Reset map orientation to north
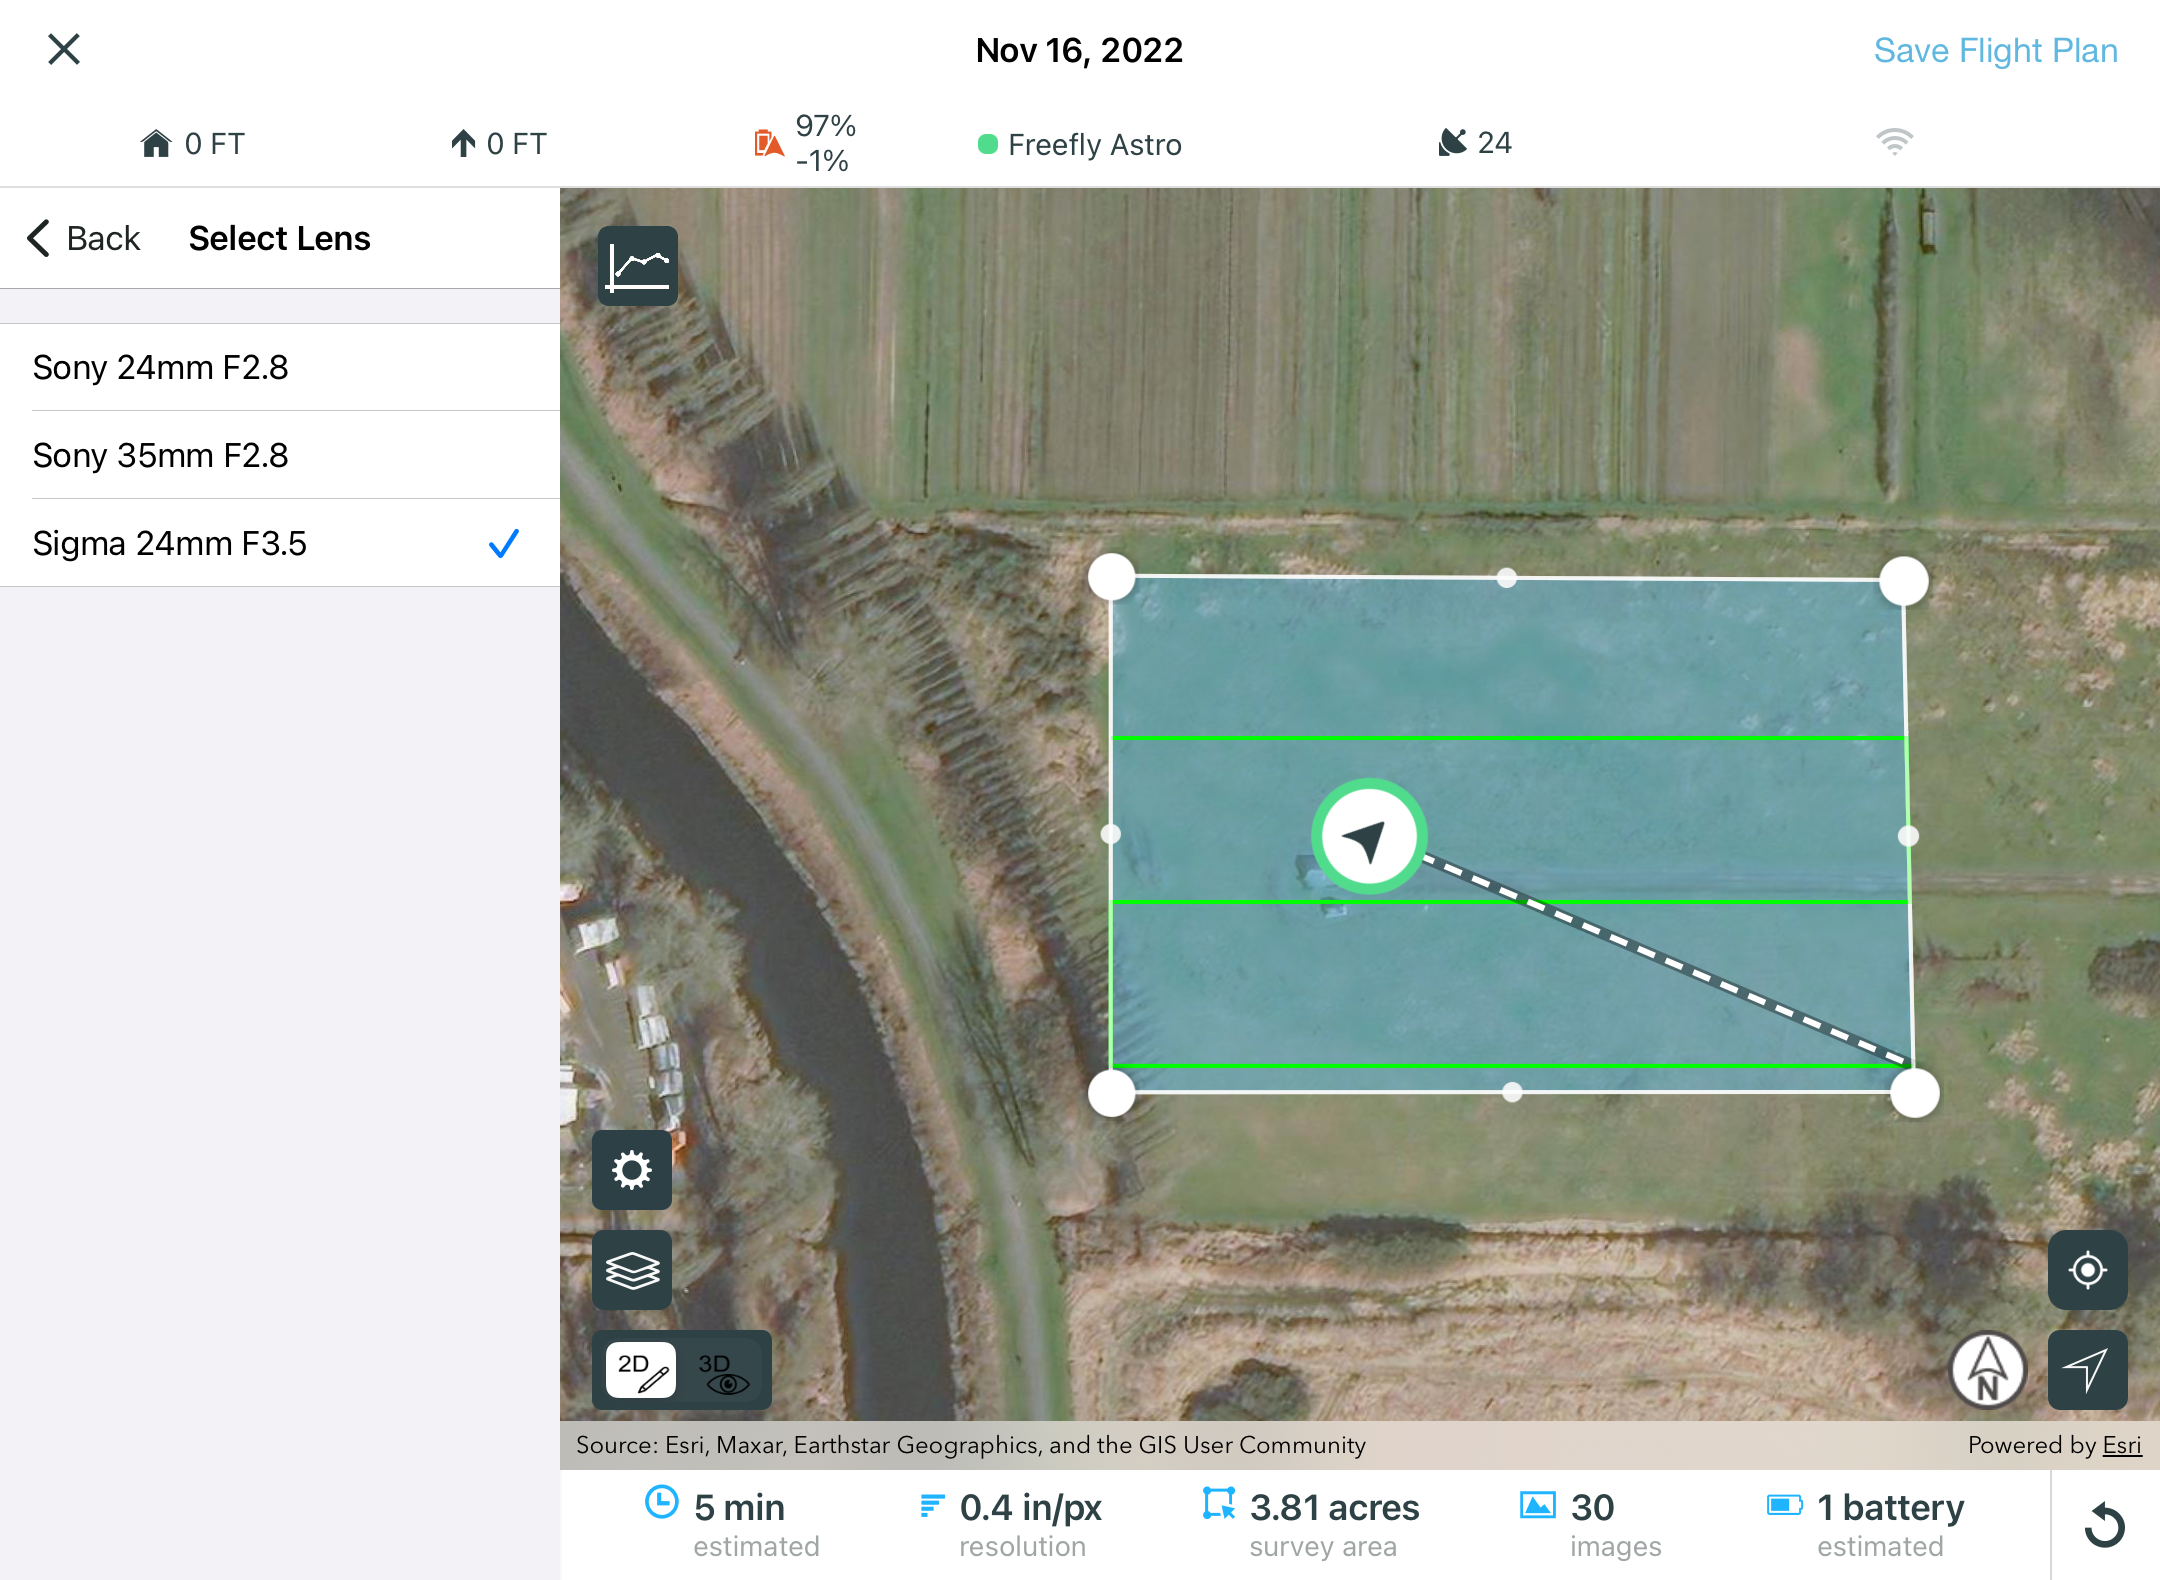The height and width of the screenshot is (1580, 2160). (1987, 1370)
